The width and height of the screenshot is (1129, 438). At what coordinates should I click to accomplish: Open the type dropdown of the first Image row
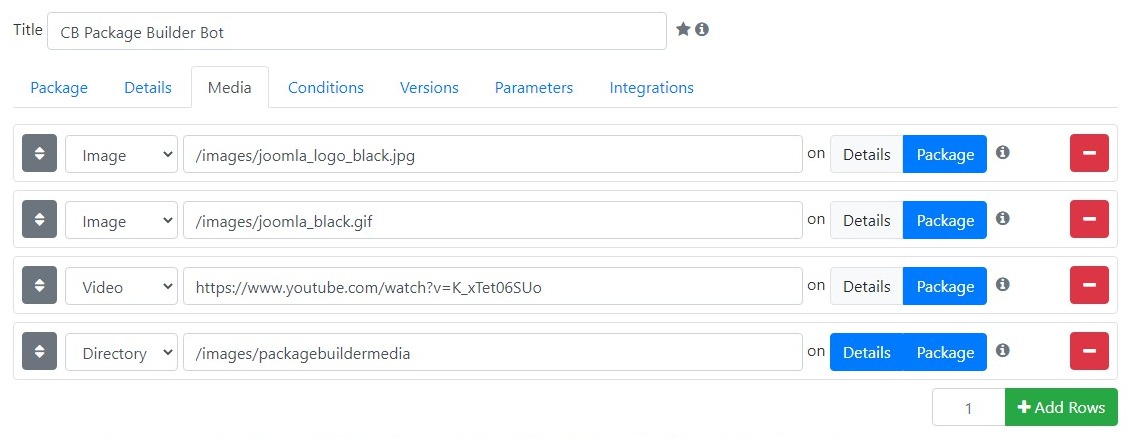point(122,154)
